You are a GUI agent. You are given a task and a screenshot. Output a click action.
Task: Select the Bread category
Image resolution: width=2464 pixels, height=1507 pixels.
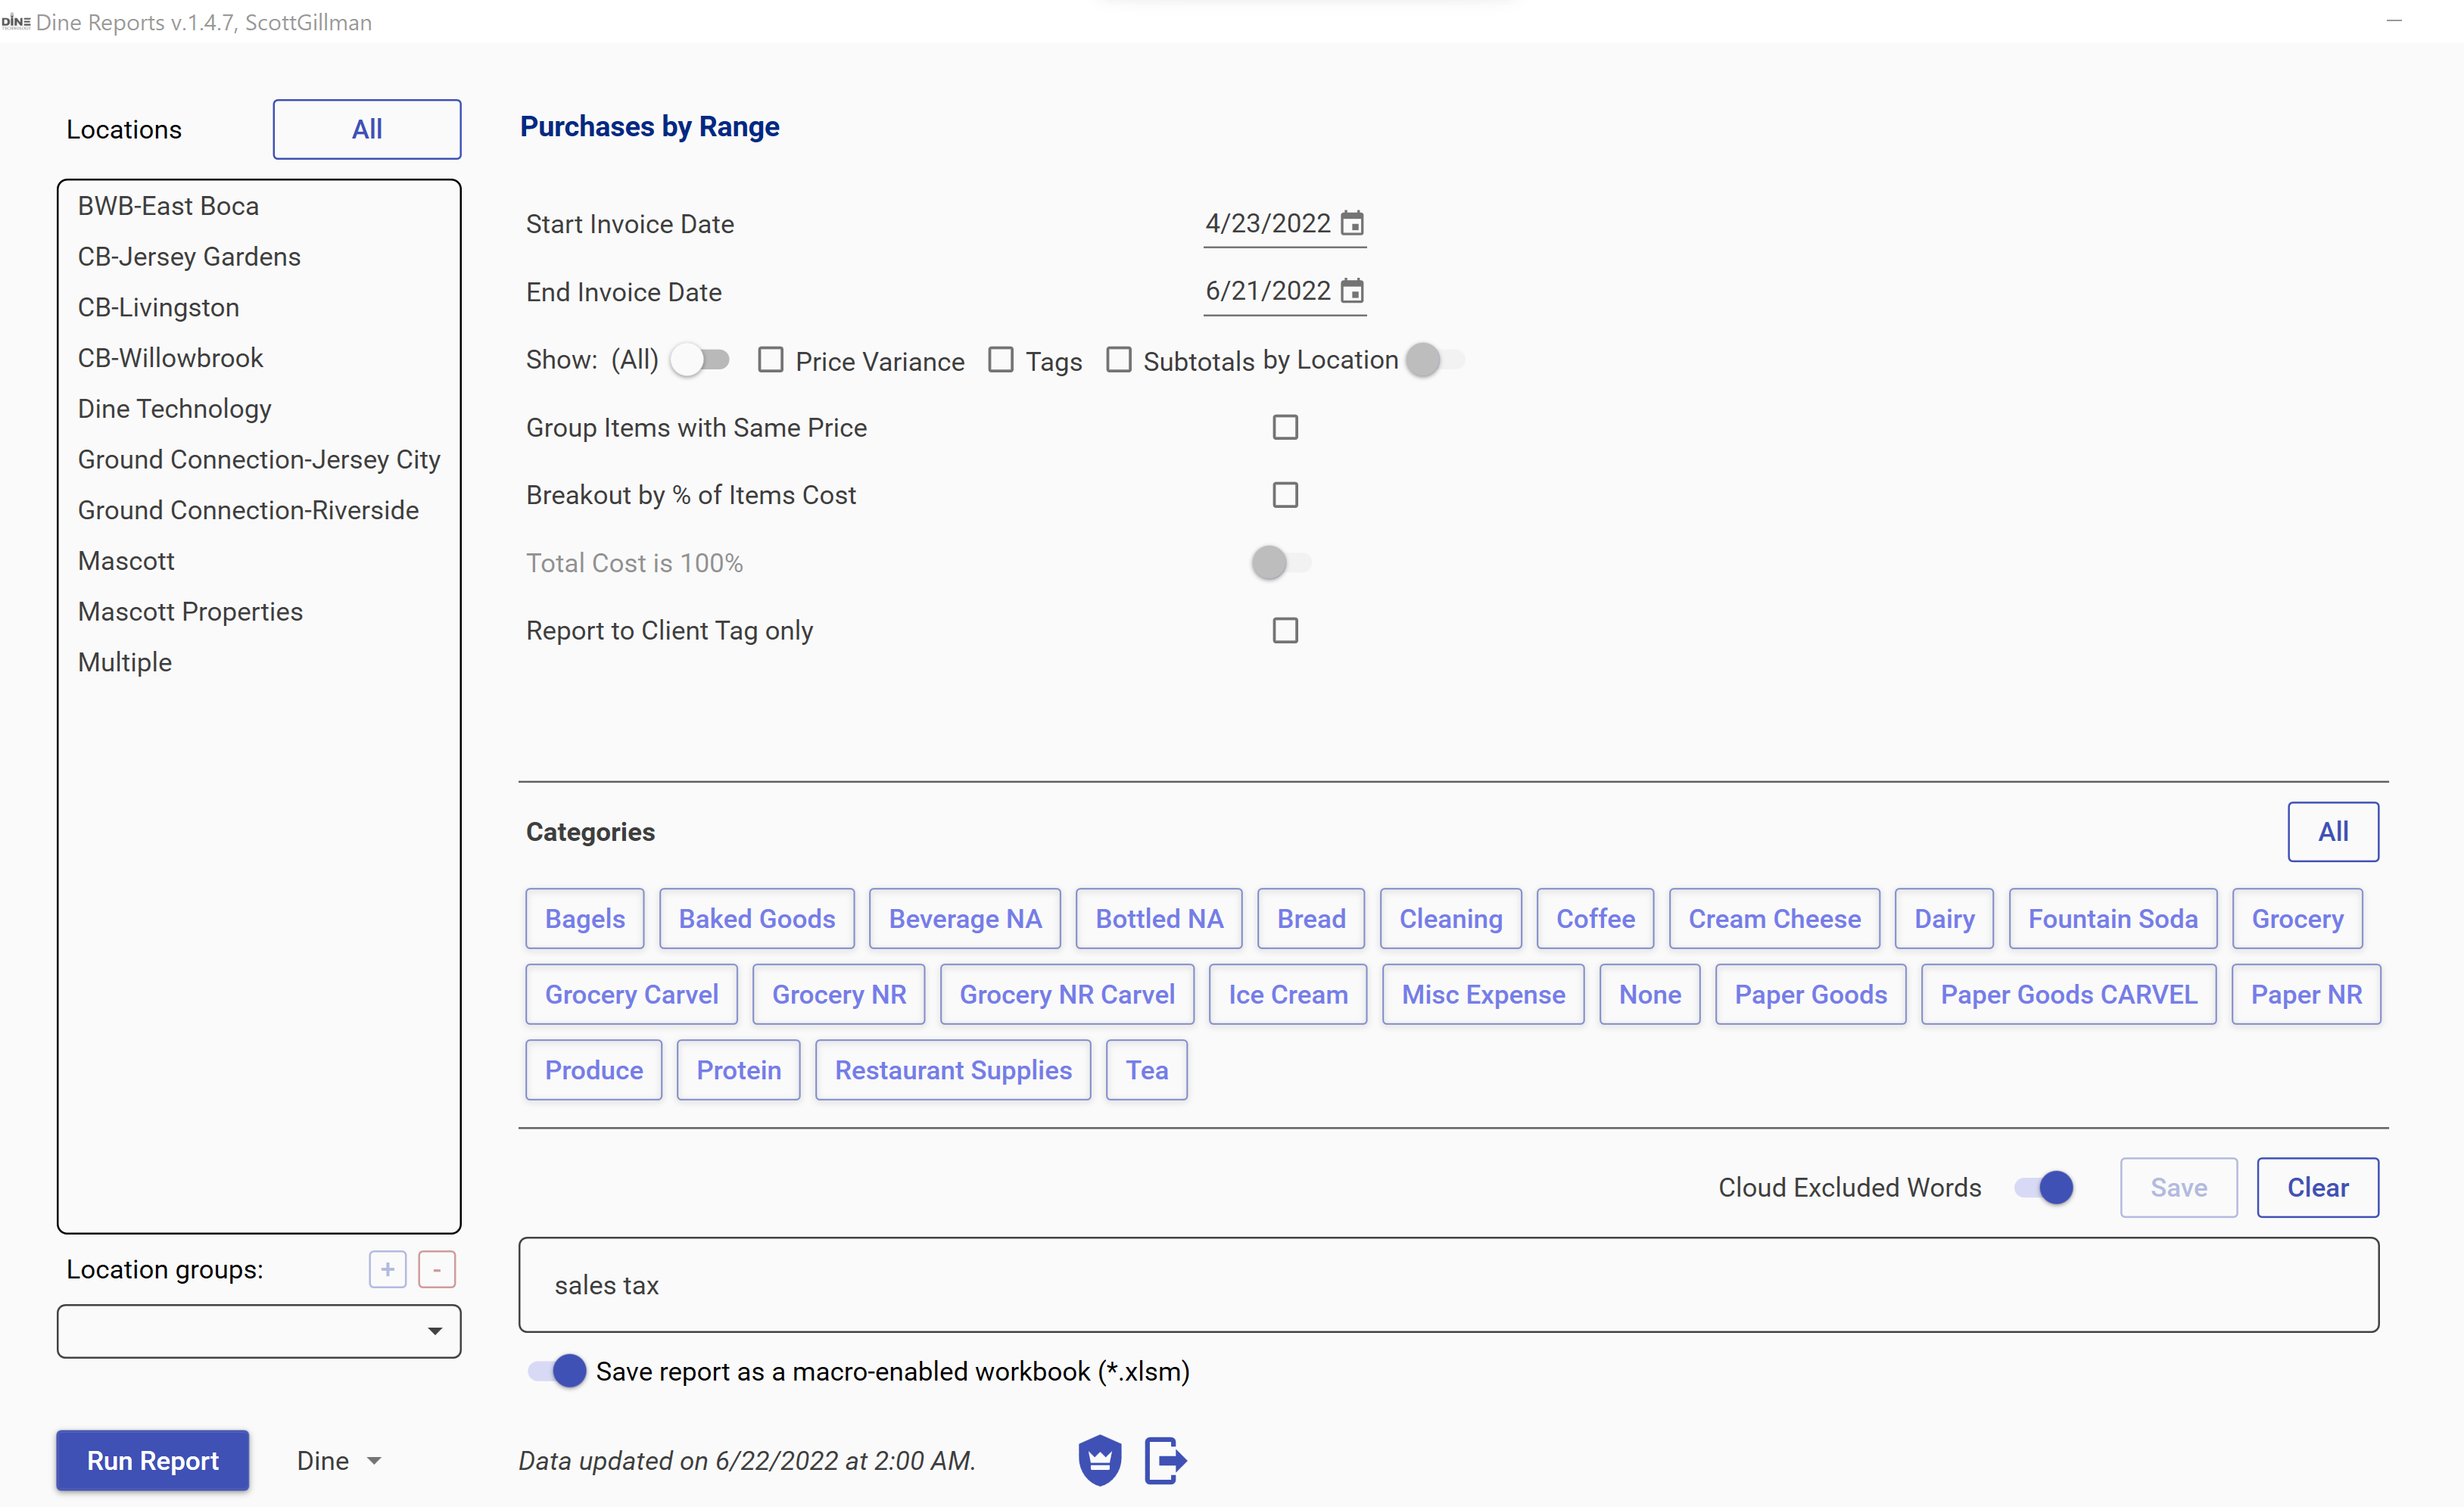point(1311,919)
